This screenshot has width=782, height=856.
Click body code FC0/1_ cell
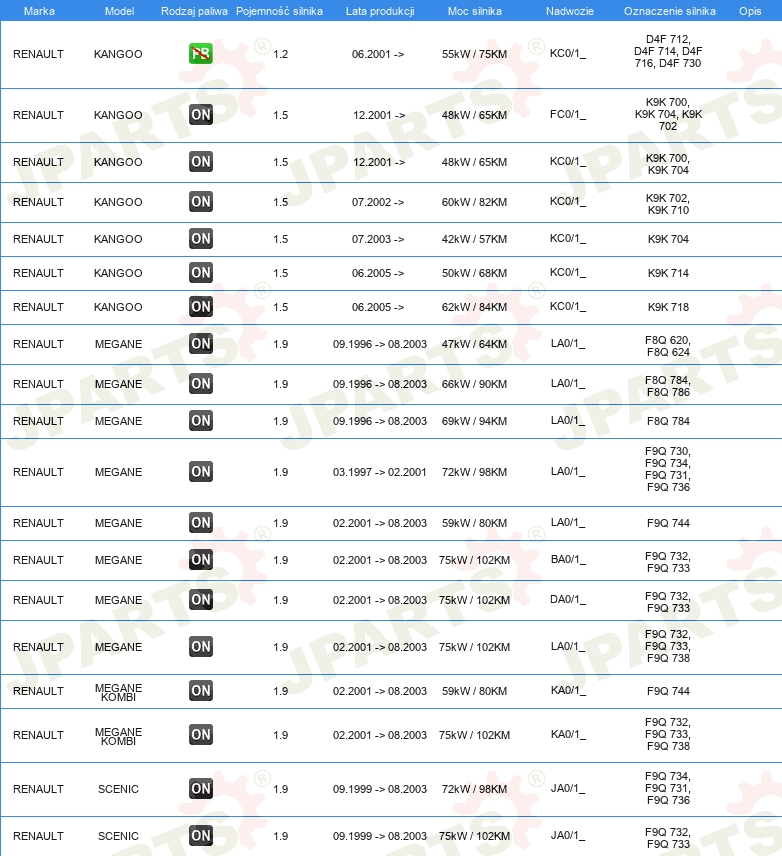click(568, 115)
